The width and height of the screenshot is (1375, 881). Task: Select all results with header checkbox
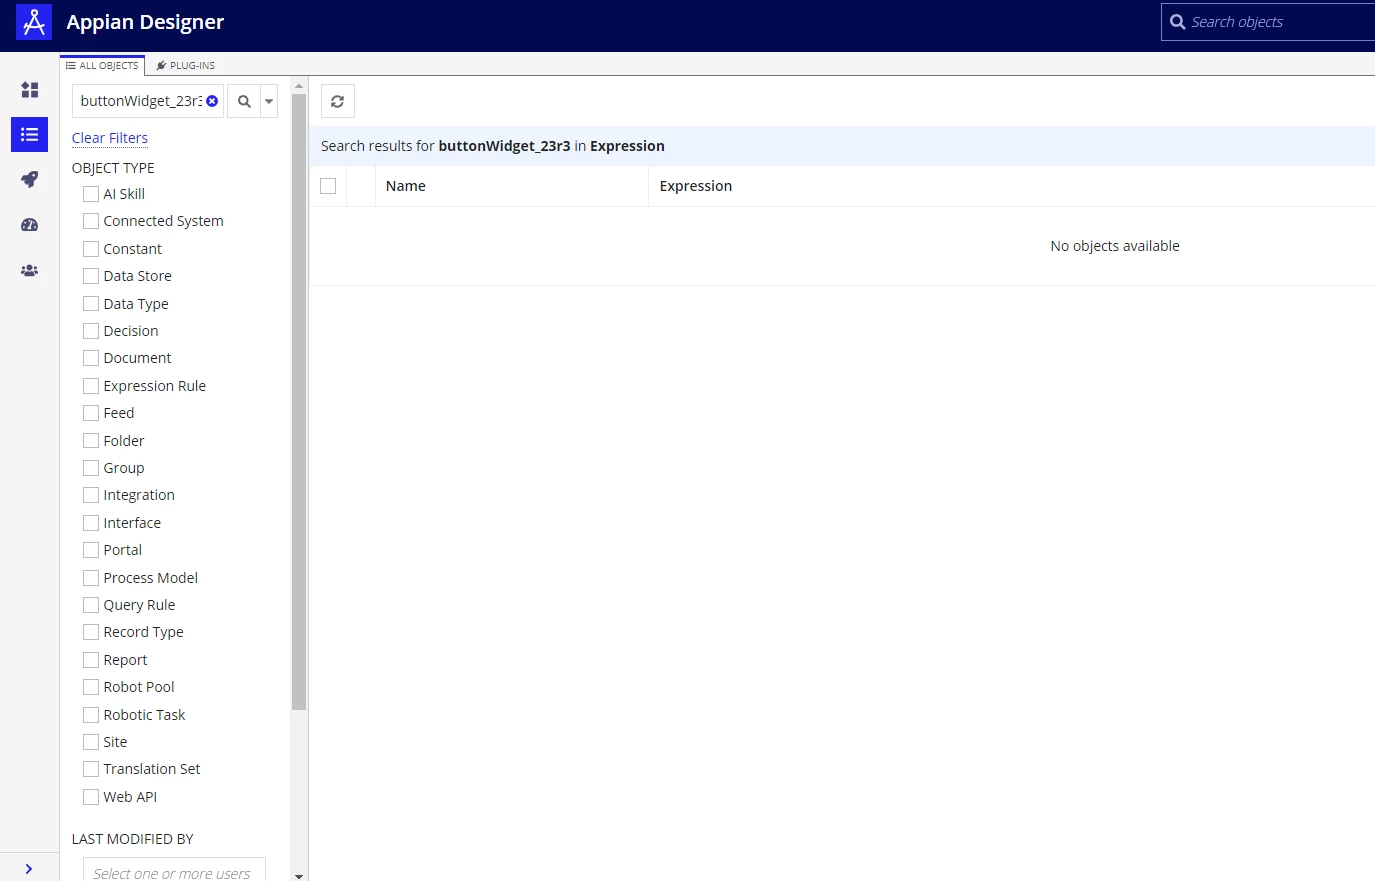pos(328,186)
